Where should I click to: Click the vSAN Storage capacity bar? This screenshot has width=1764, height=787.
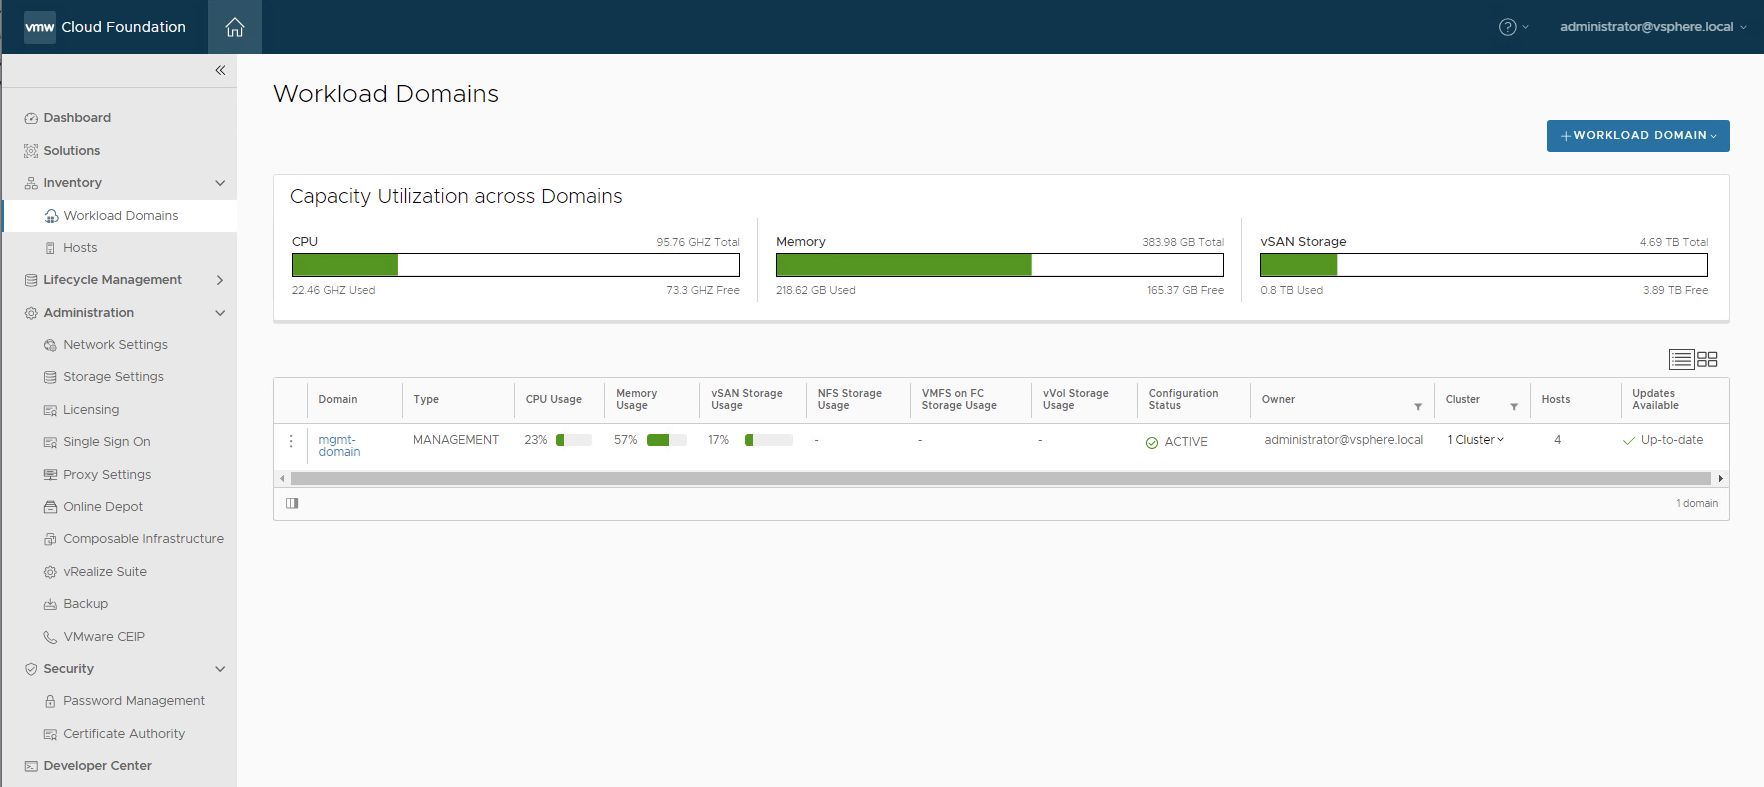[1484, 265]
